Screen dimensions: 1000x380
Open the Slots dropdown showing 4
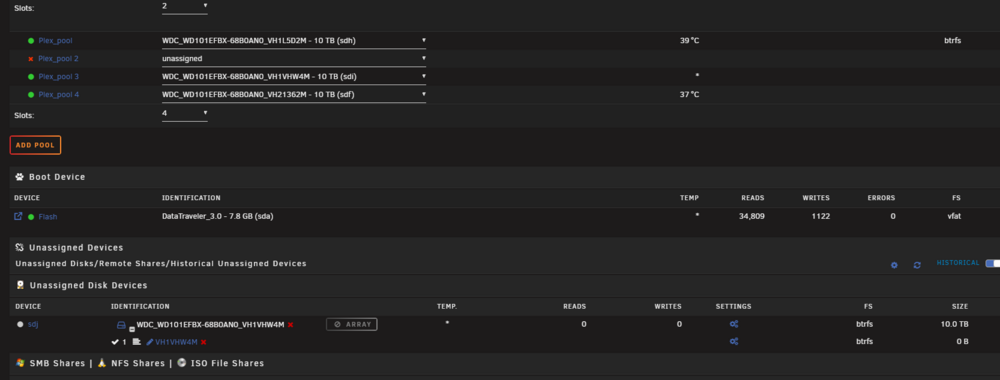[x=185, y=113]
